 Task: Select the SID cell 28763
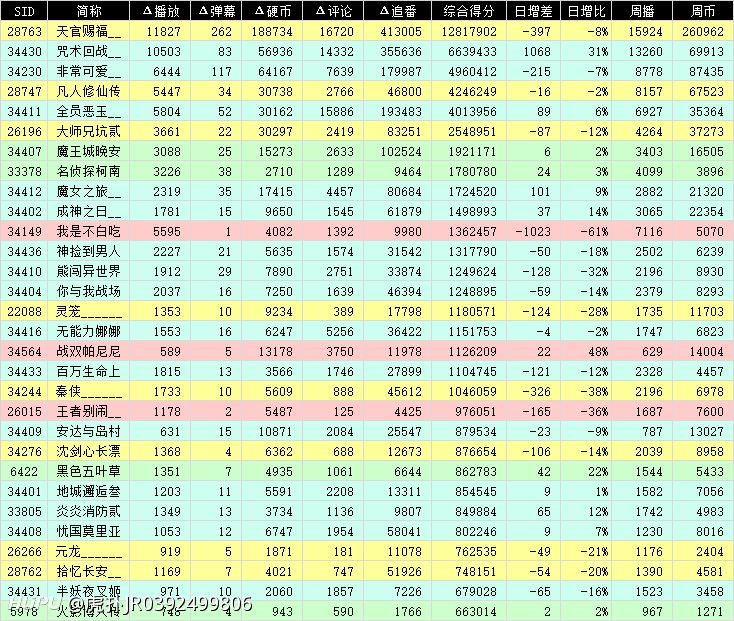[24, 31]
